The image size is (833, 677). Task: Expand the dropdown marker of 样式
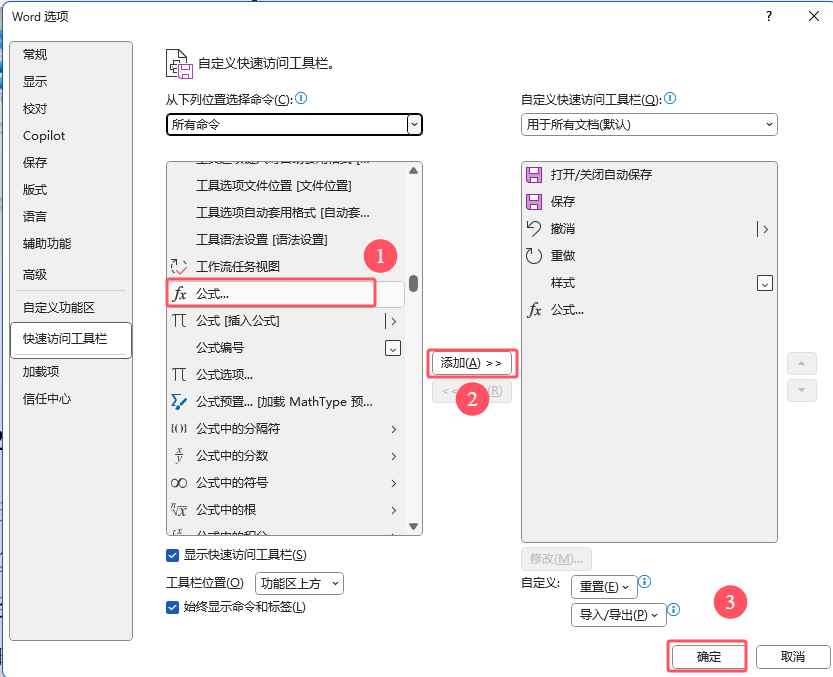coord(764,283)
